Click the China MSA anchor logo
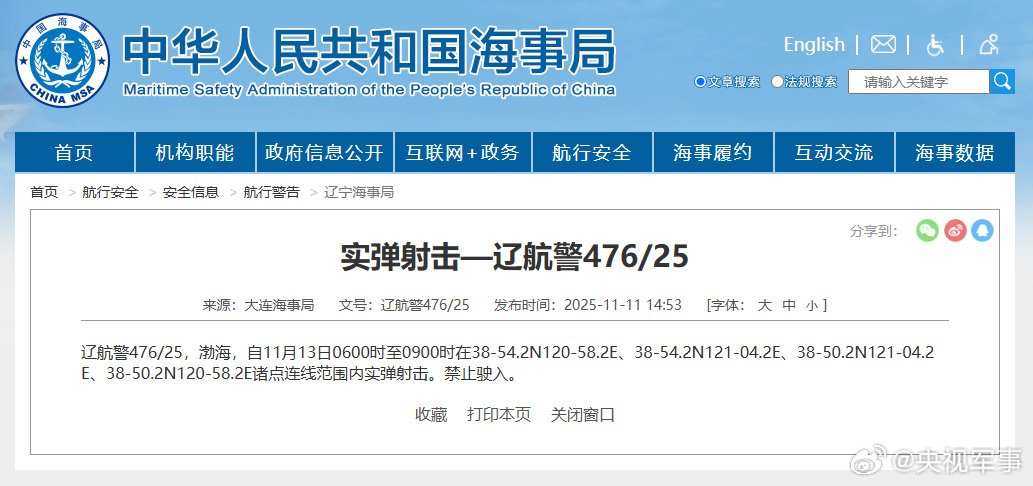The width and height of the screenshot is (1033, 486). 62,60
